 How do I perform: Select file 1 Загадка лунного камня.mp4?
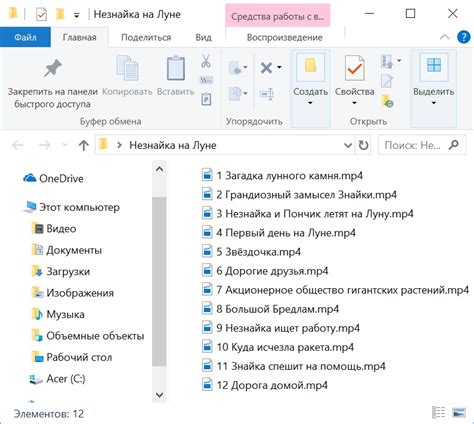[x=282, y=175]
